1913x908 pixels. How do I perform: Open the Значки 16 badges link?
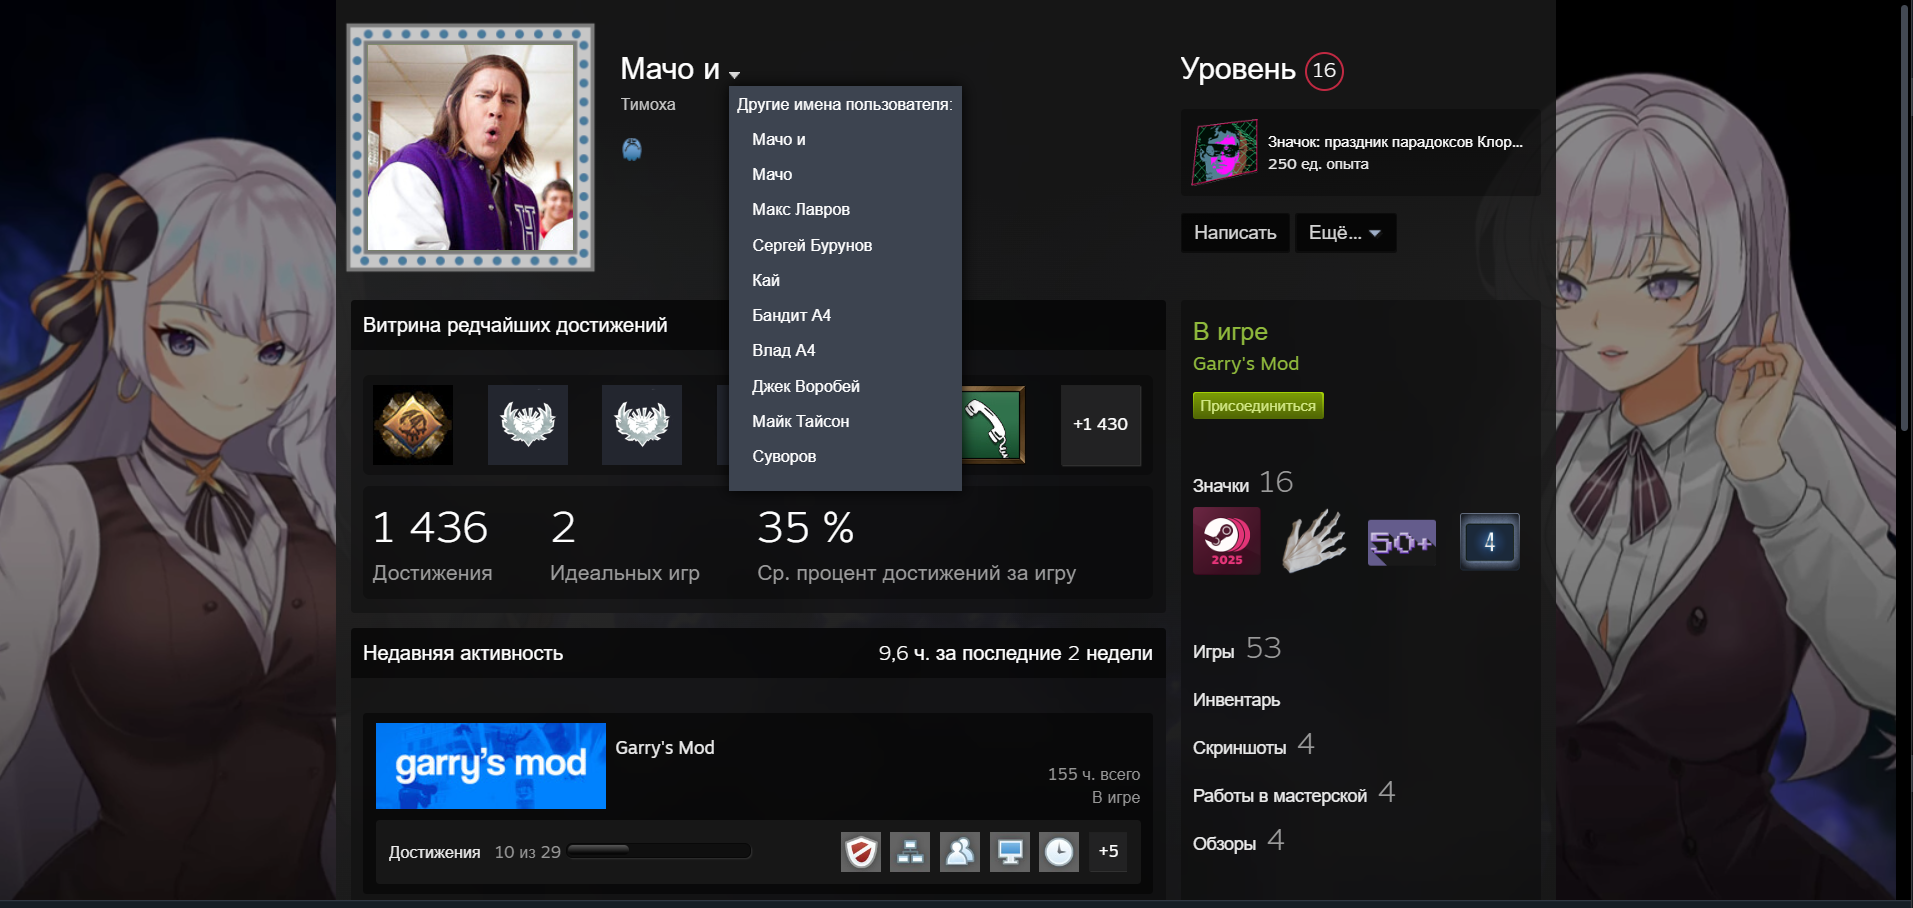click(x=1242, y=483)
